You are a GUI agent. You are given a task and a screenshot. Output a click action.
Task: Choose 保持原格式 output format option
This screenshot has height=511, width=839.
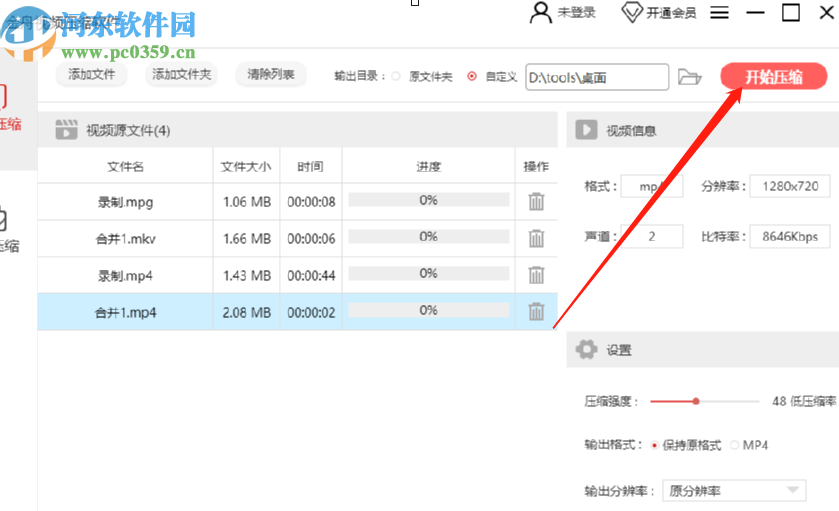(x=654, y=445)
